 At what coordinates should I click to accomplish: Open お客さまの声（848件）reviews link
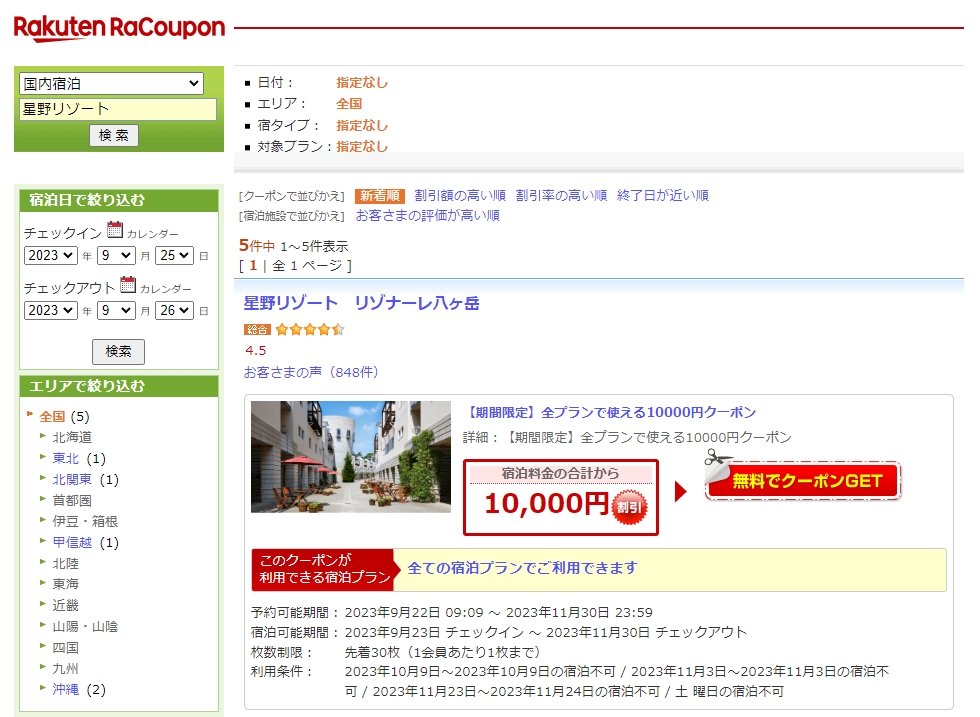(311, 373)
